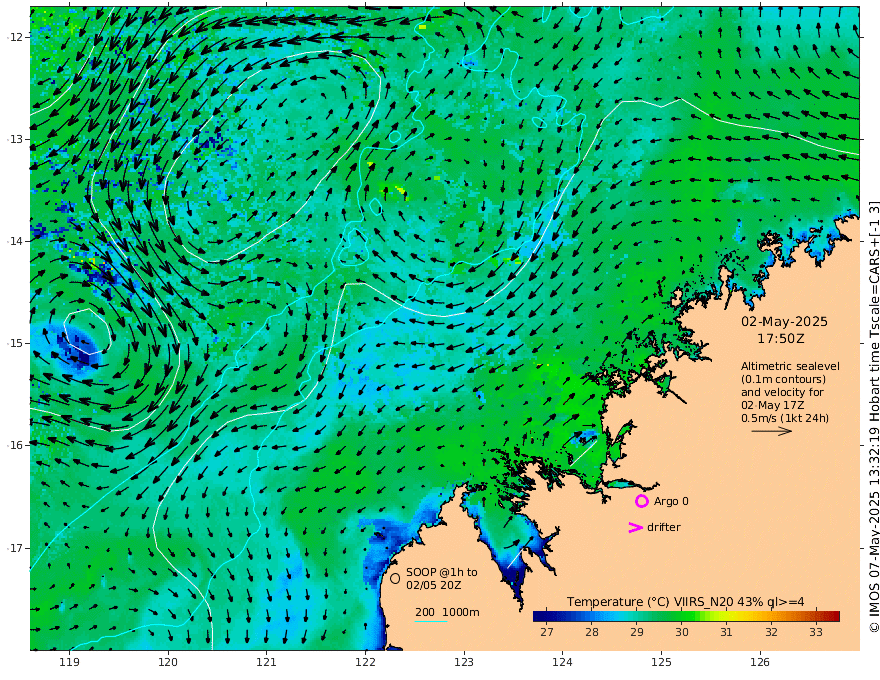Image resolution: width=880 pixels, height=680 pixels.
Task: Click the colorbar tick label 28
Action: (x=592, y=632)
